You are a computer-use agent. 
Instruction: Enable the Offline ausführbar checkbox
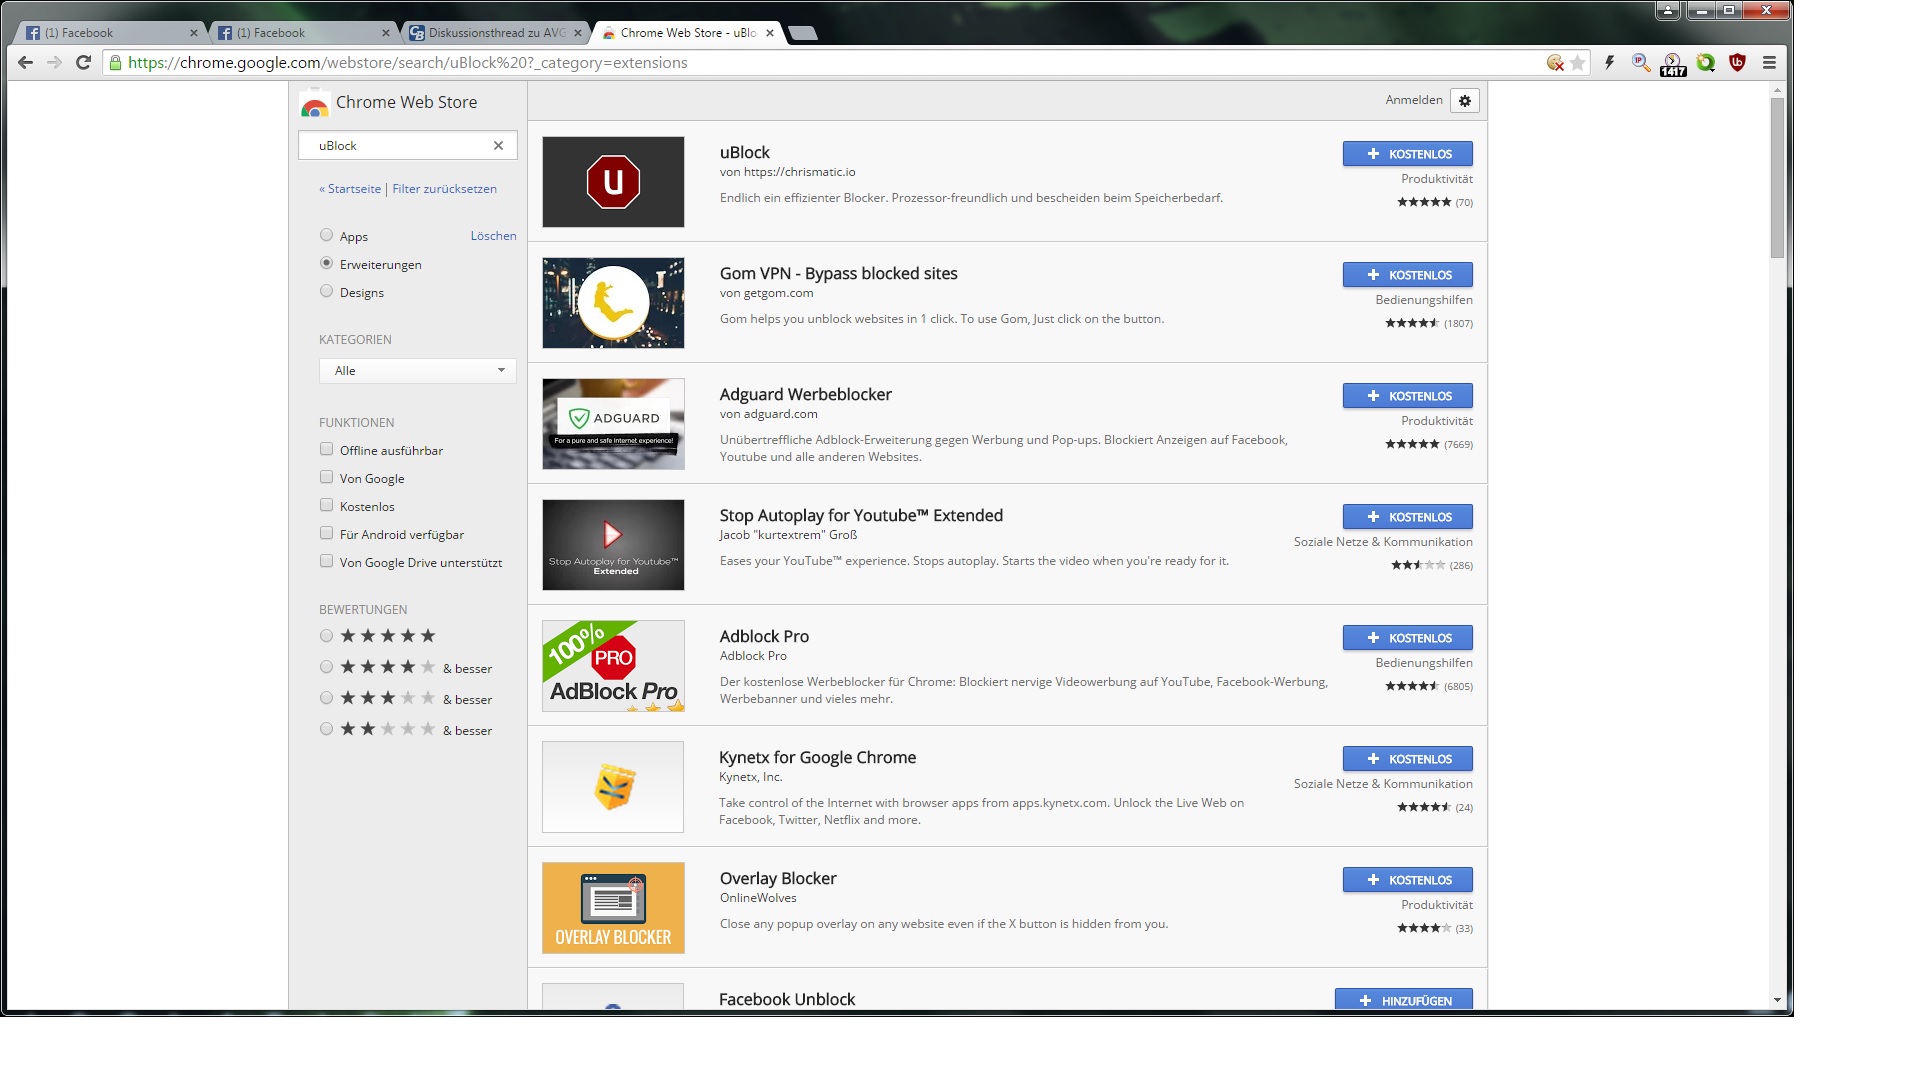click(x=326, y=450)
